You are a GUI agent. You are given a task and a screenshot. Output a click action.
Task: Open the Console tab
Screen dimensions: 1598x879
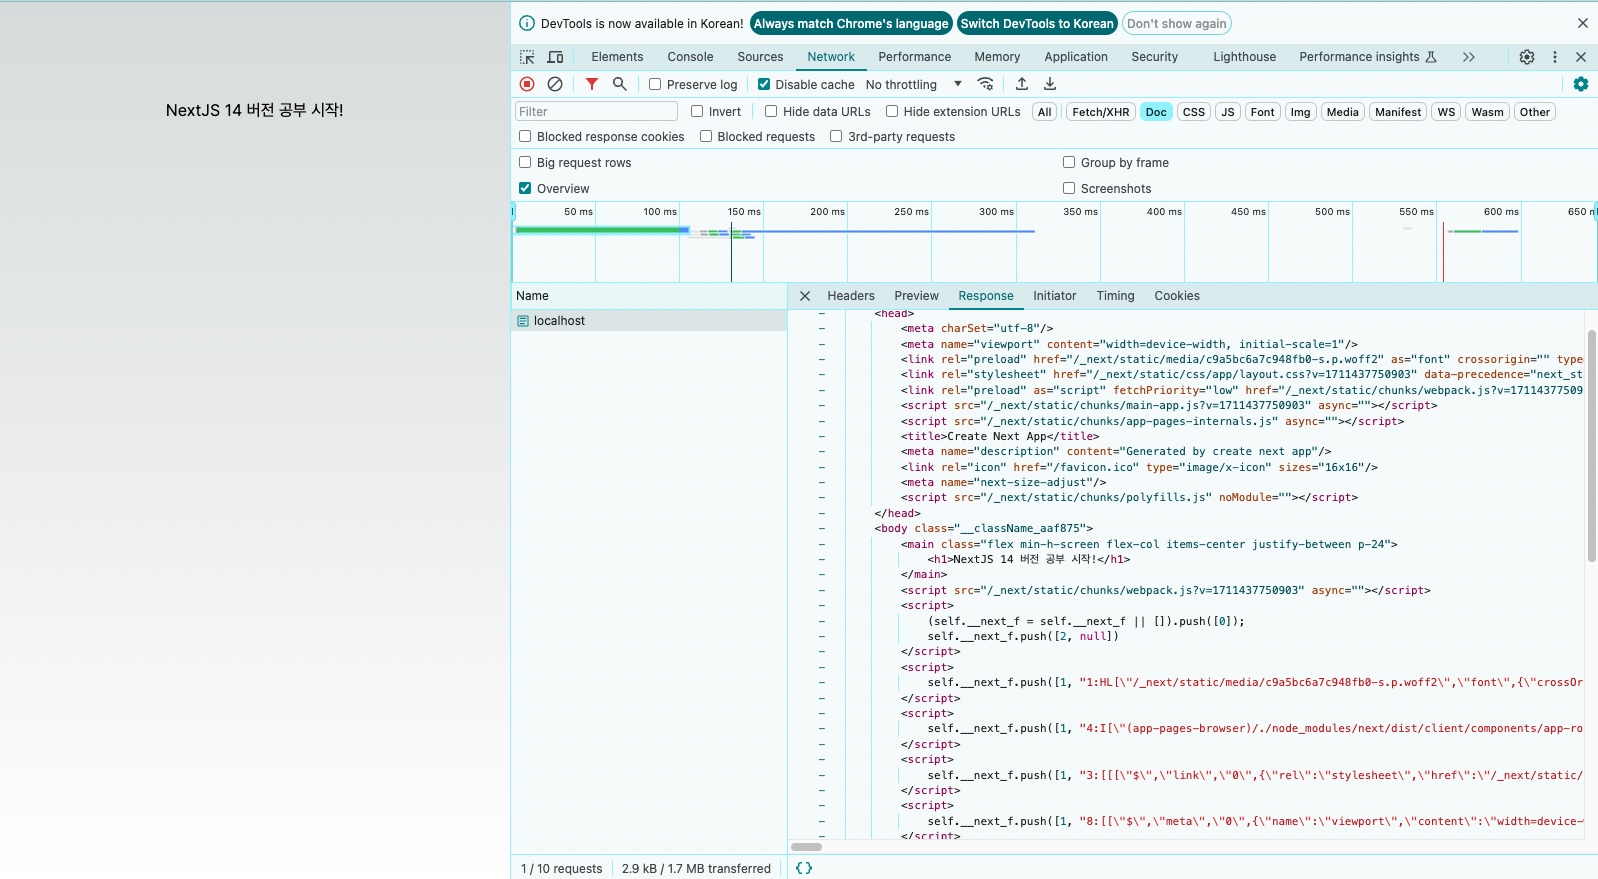[x=690, y=57]
